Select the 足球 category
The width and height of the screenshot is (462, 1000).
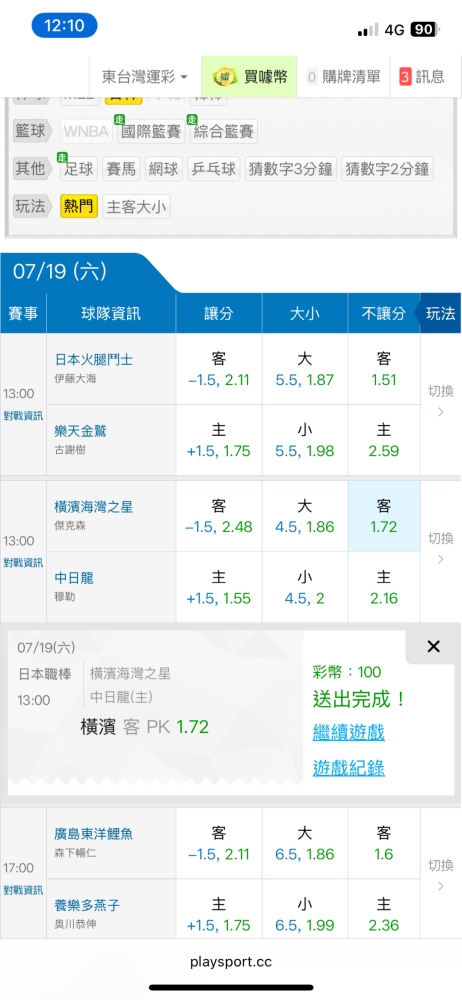78,169
